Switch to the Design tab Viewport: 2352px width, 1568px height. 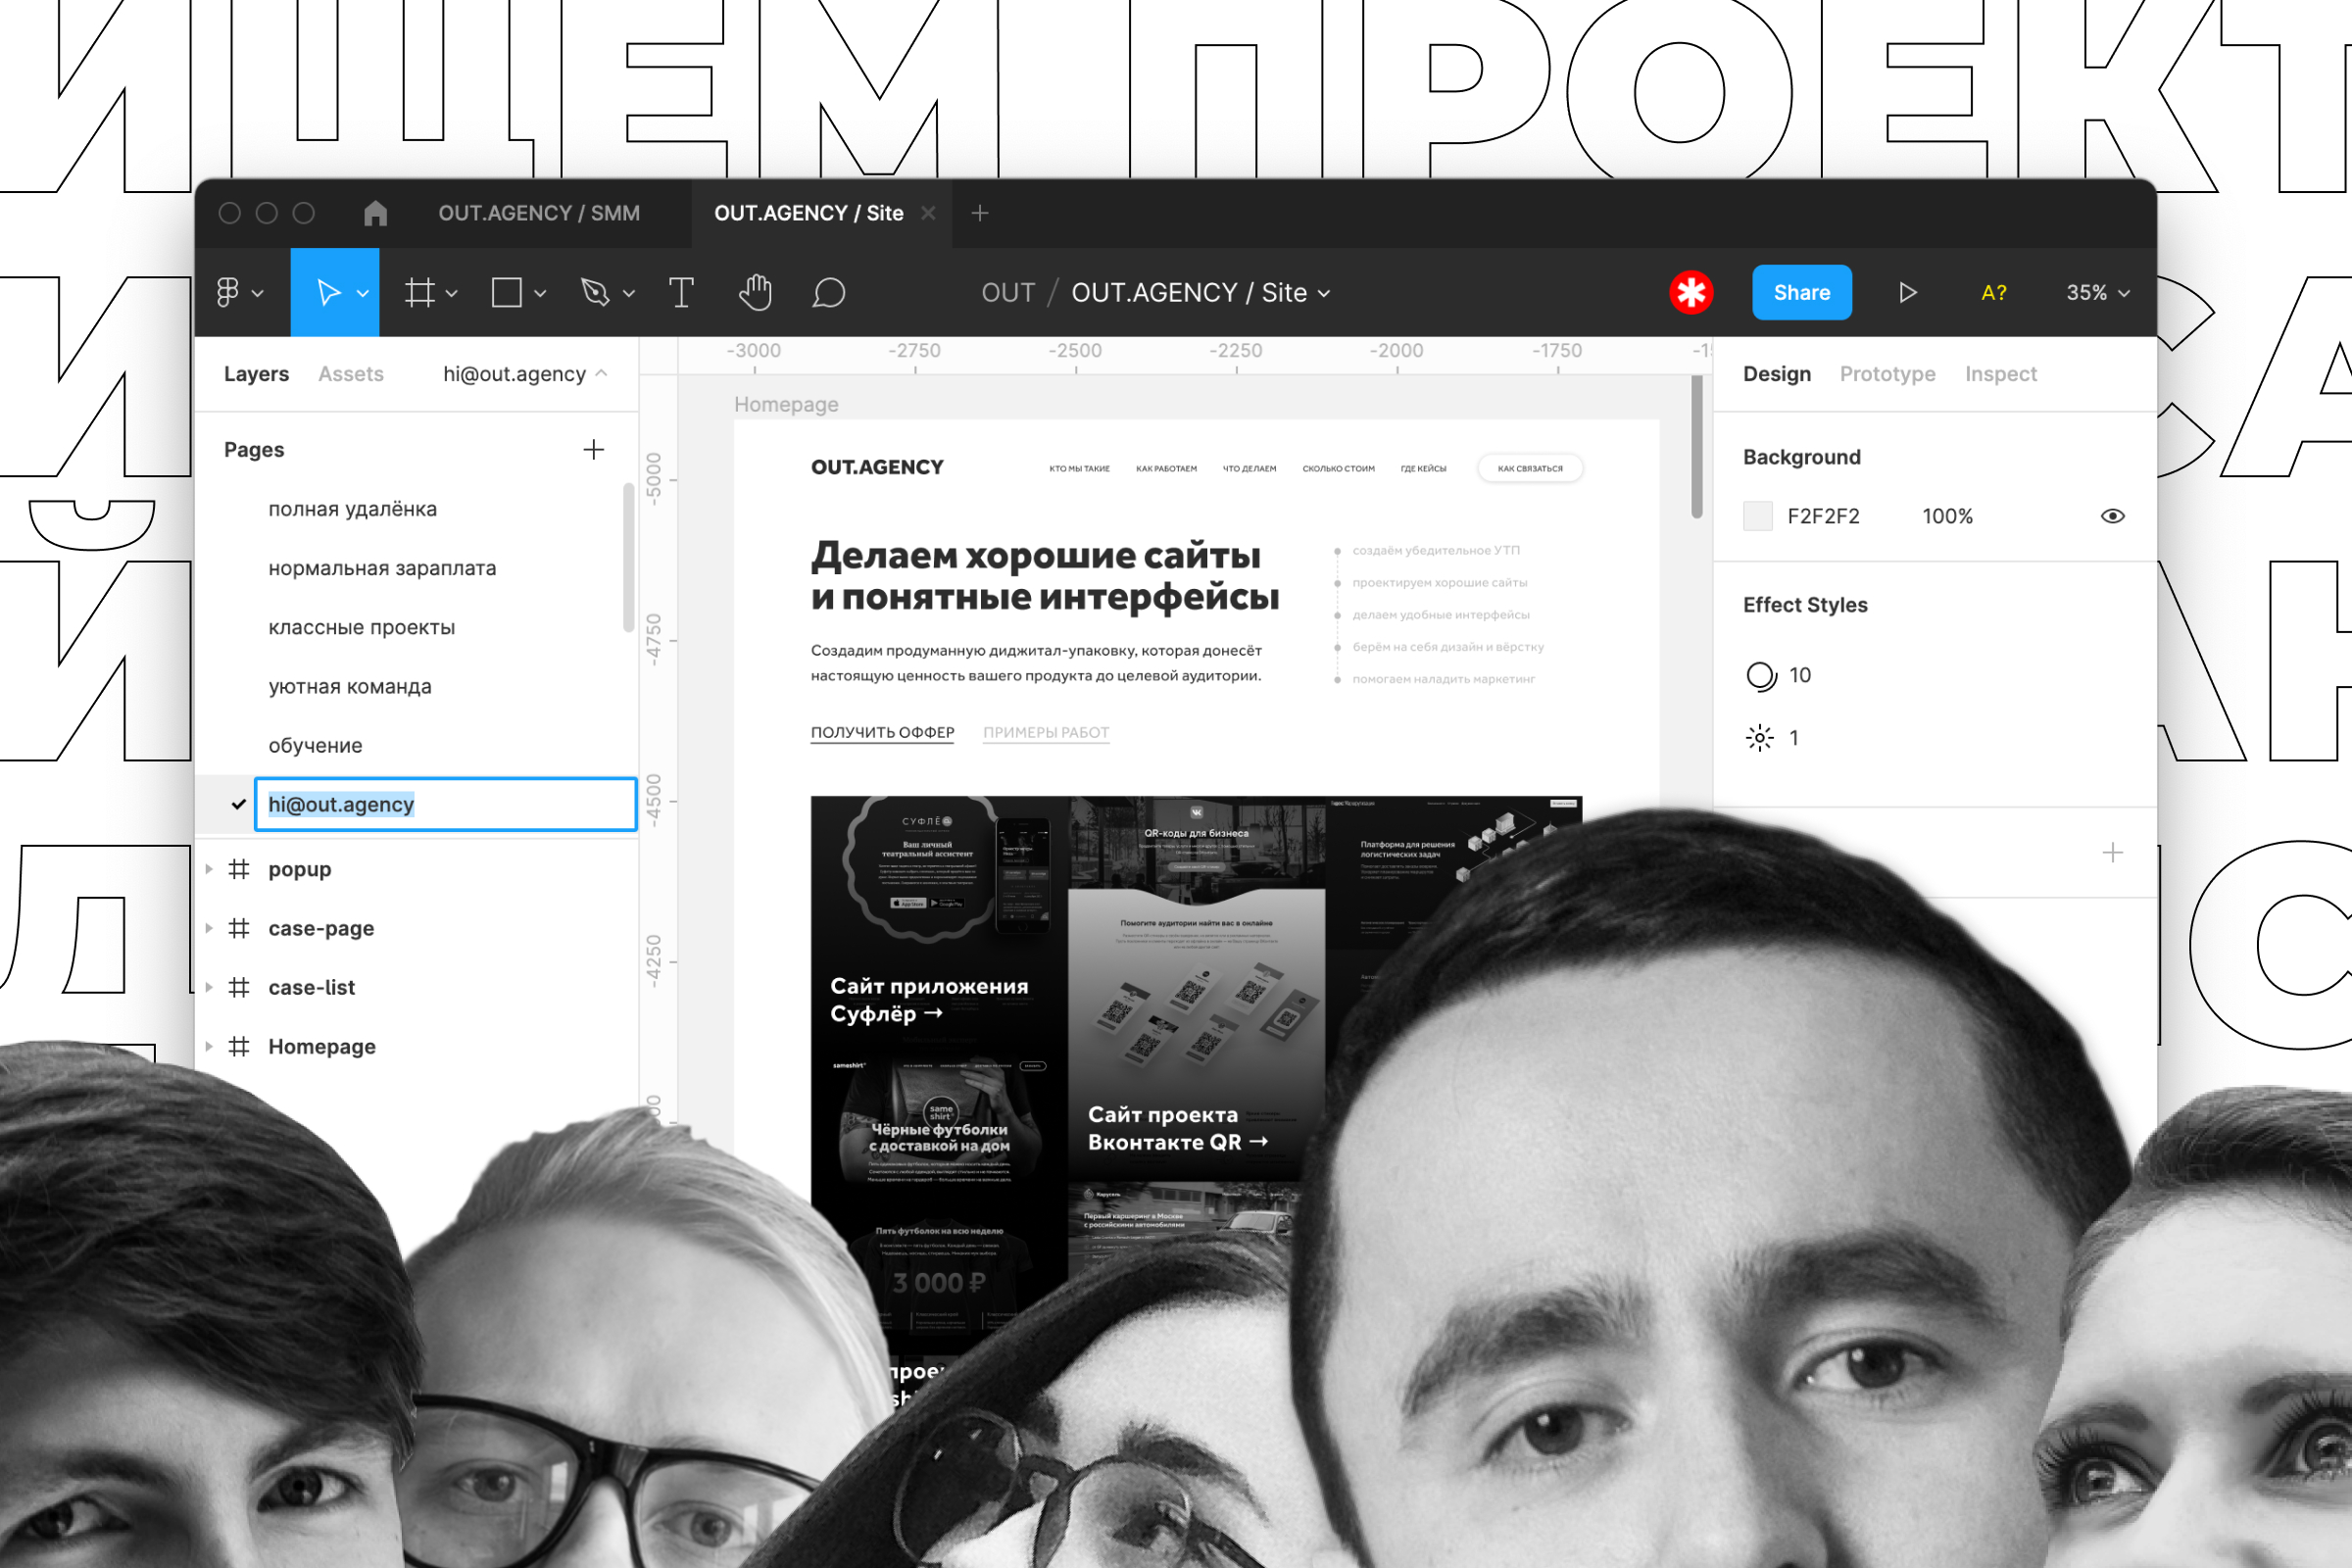click(1777, 374)
